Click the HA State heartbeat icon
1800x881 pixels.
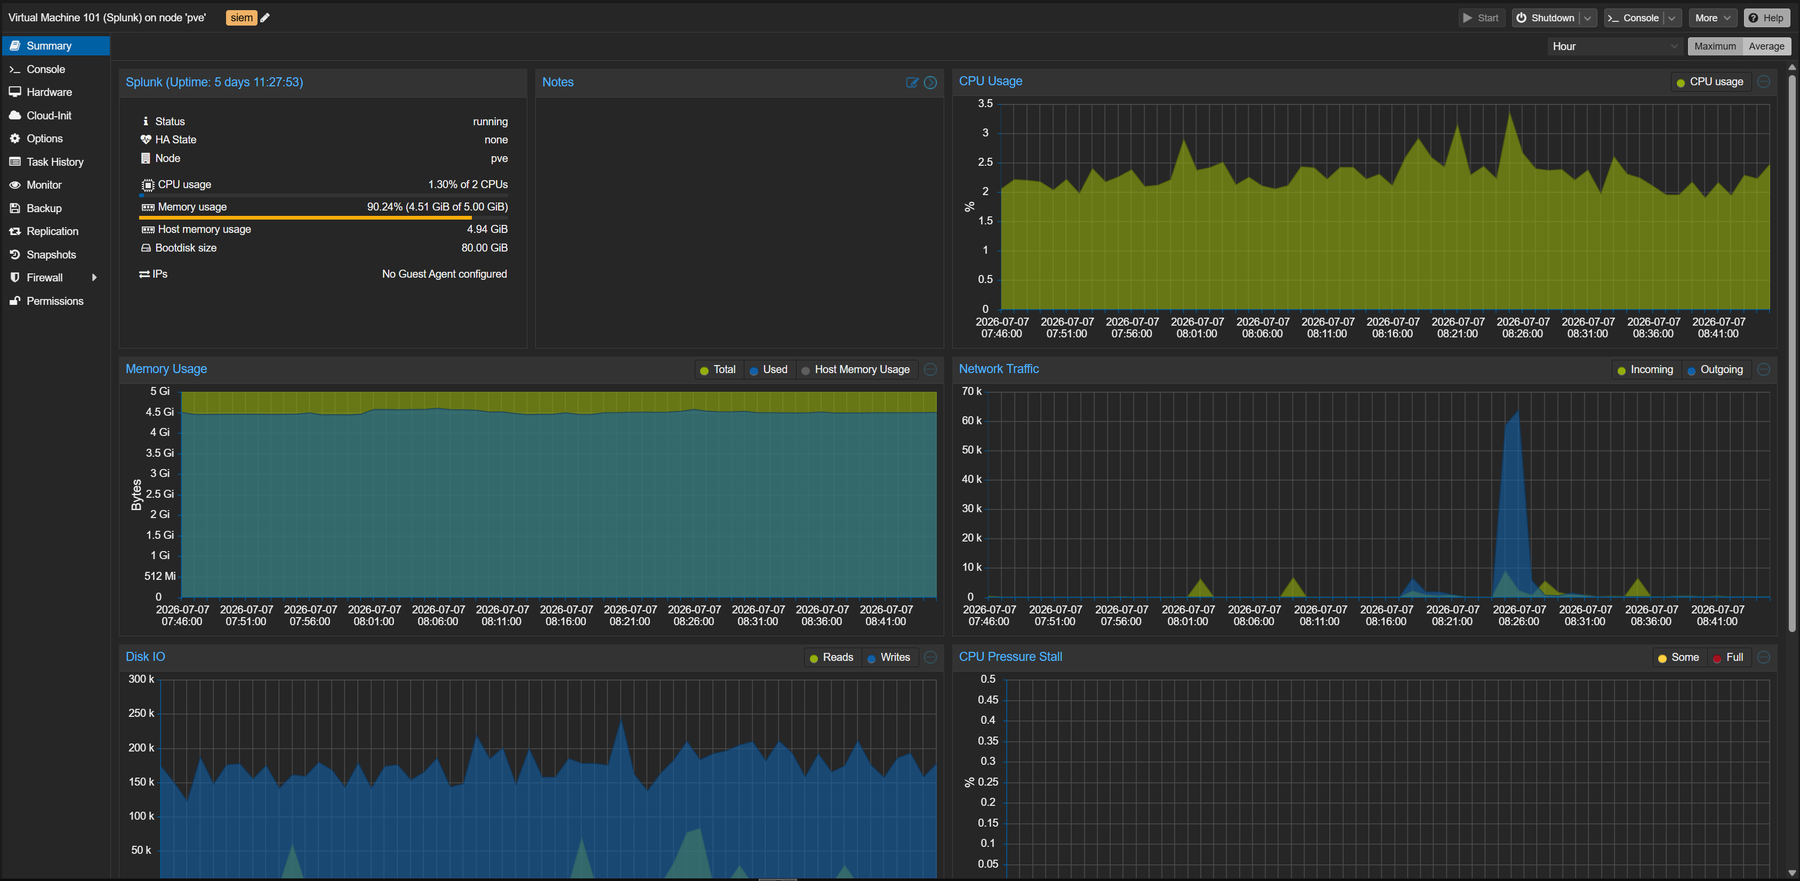pyautogui.click(x=146, y=140)
